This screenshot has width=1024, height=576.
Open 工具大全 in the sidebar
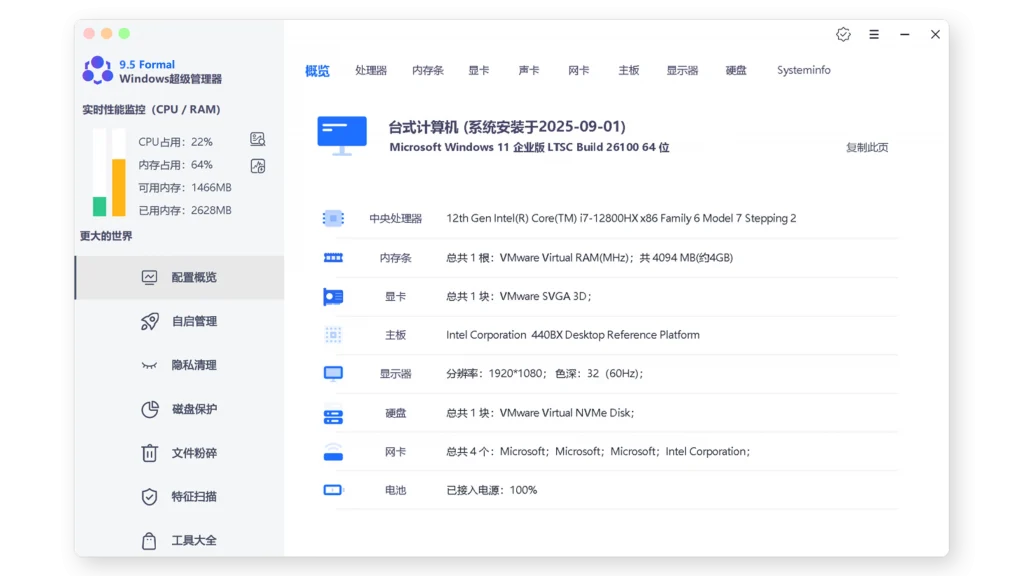click(x=180, y=541)
